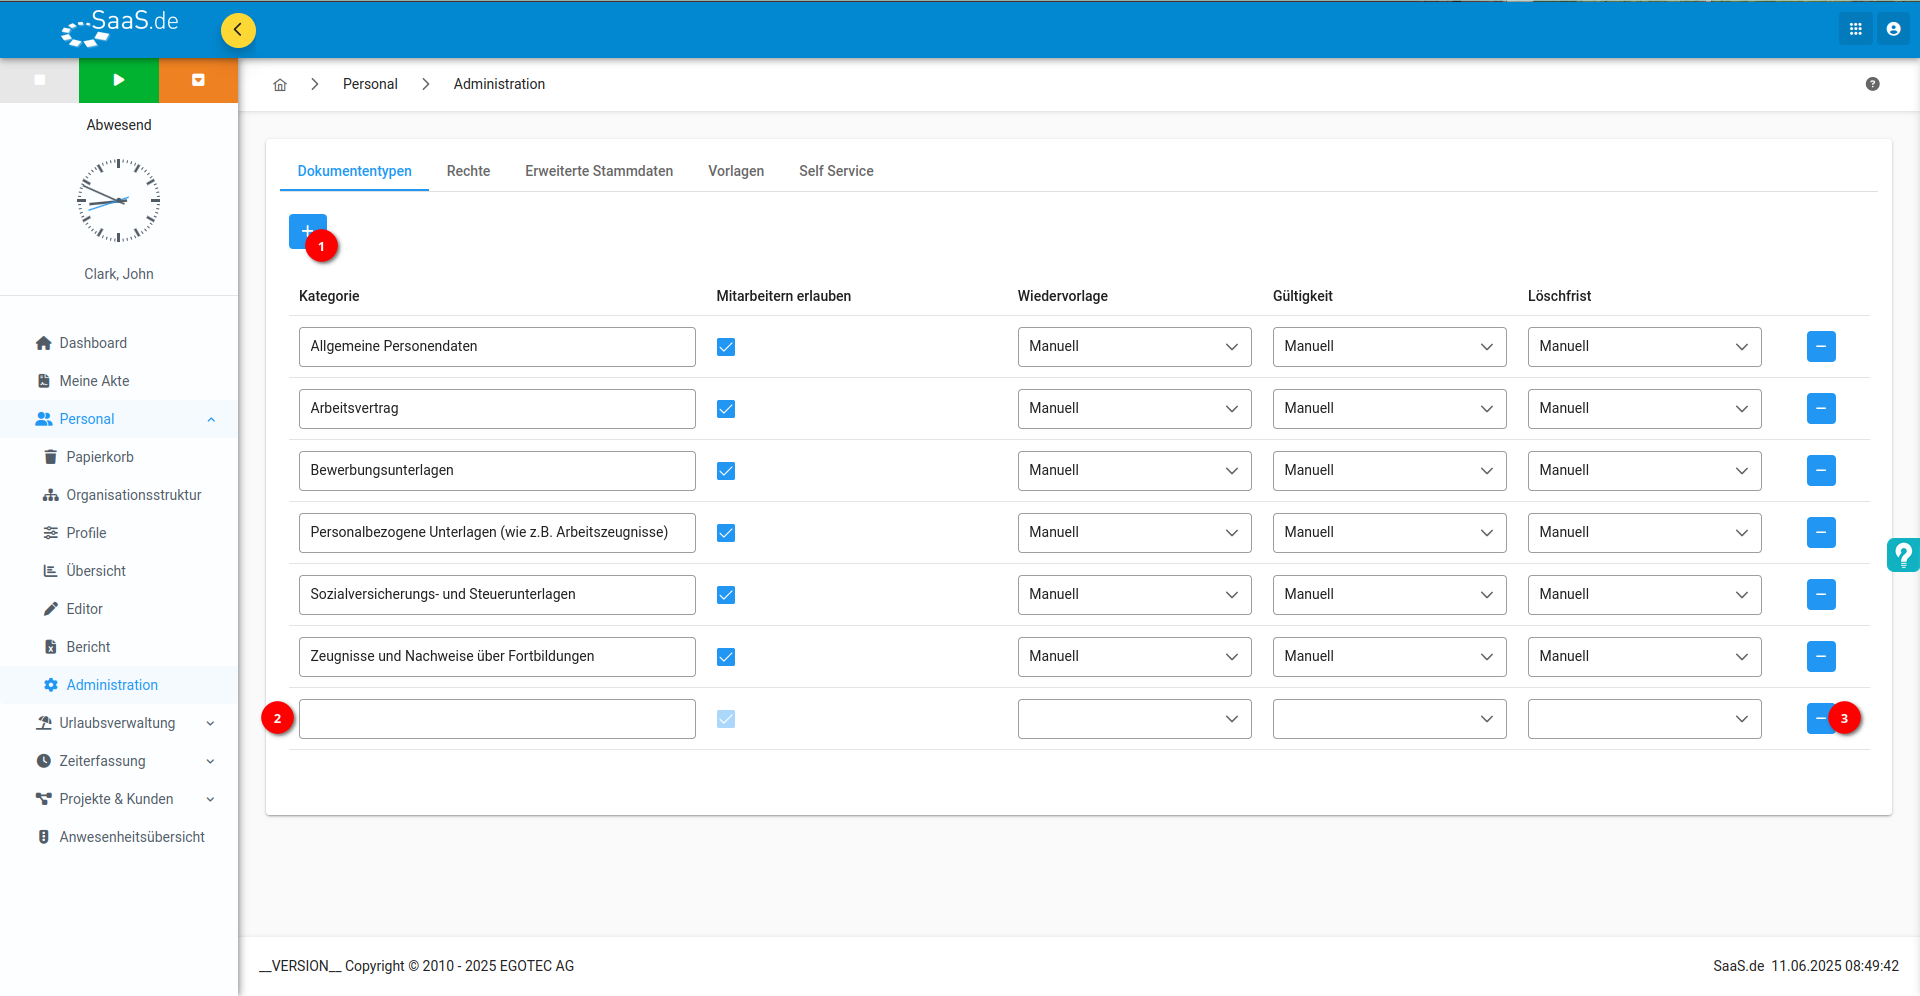Toggle checkbox for Zeugnisse und Nachweise row
The height and width of the screenshot is (996, 1920).
[x=726, y=657]
